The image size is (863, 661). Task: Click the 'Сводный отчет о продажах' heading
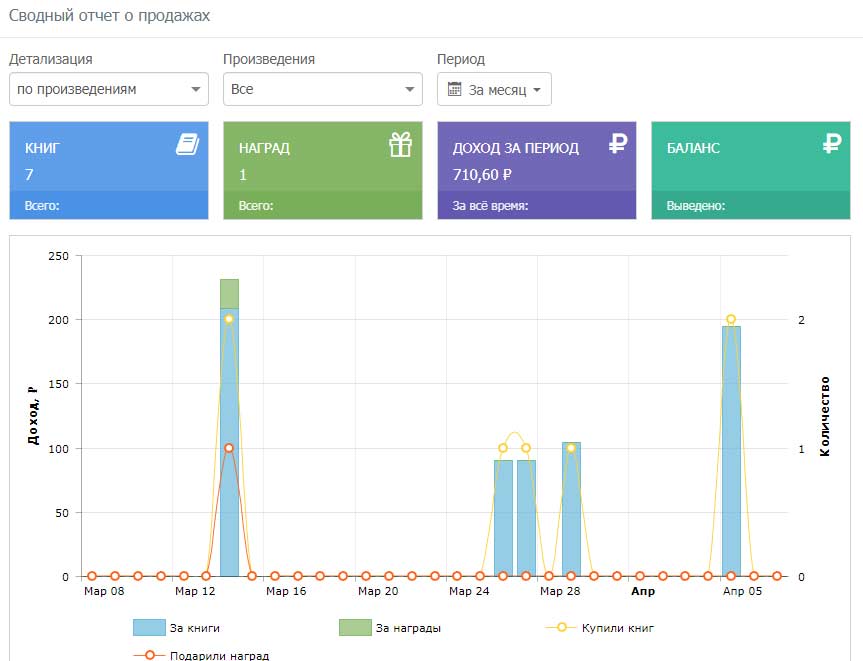point(110,15)
